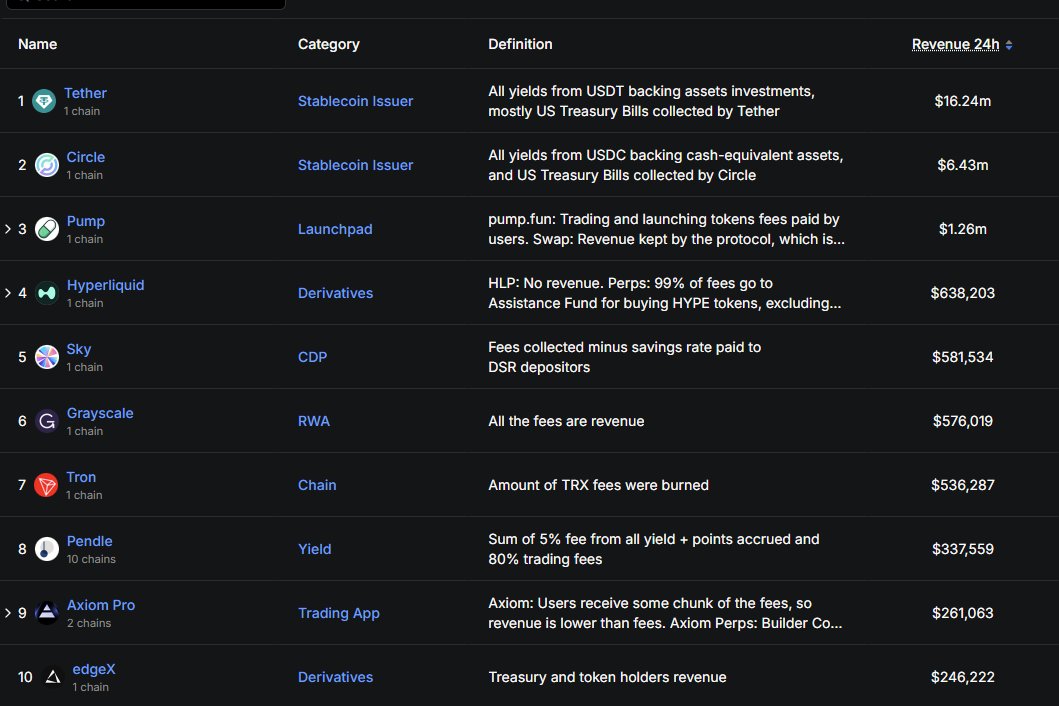Click the Definition column header
1059x706 pixels.
pyautogui.click(x=520, y=44)
